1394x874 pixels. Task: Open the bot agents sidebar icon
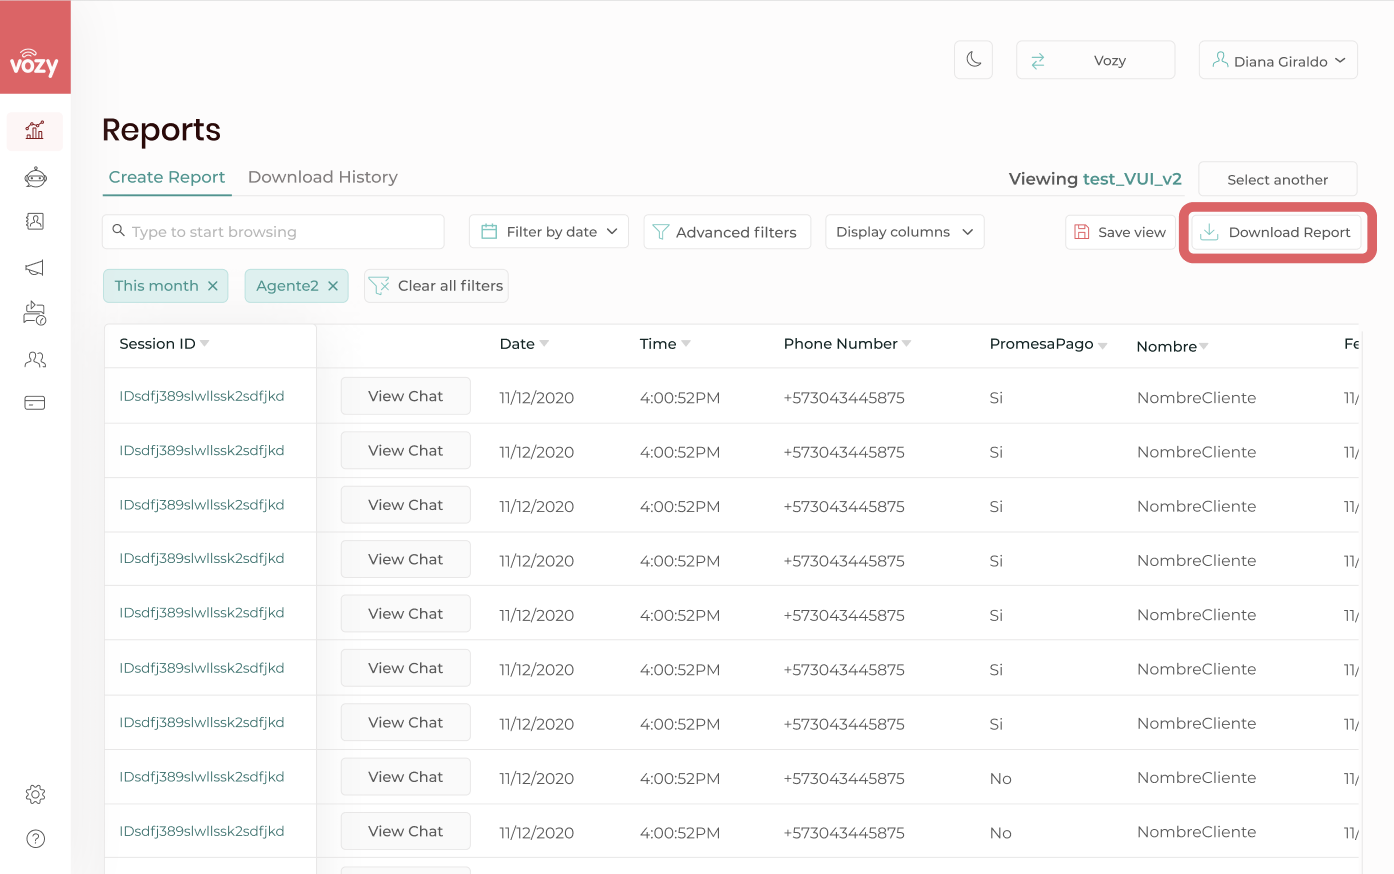coord(35,178)
